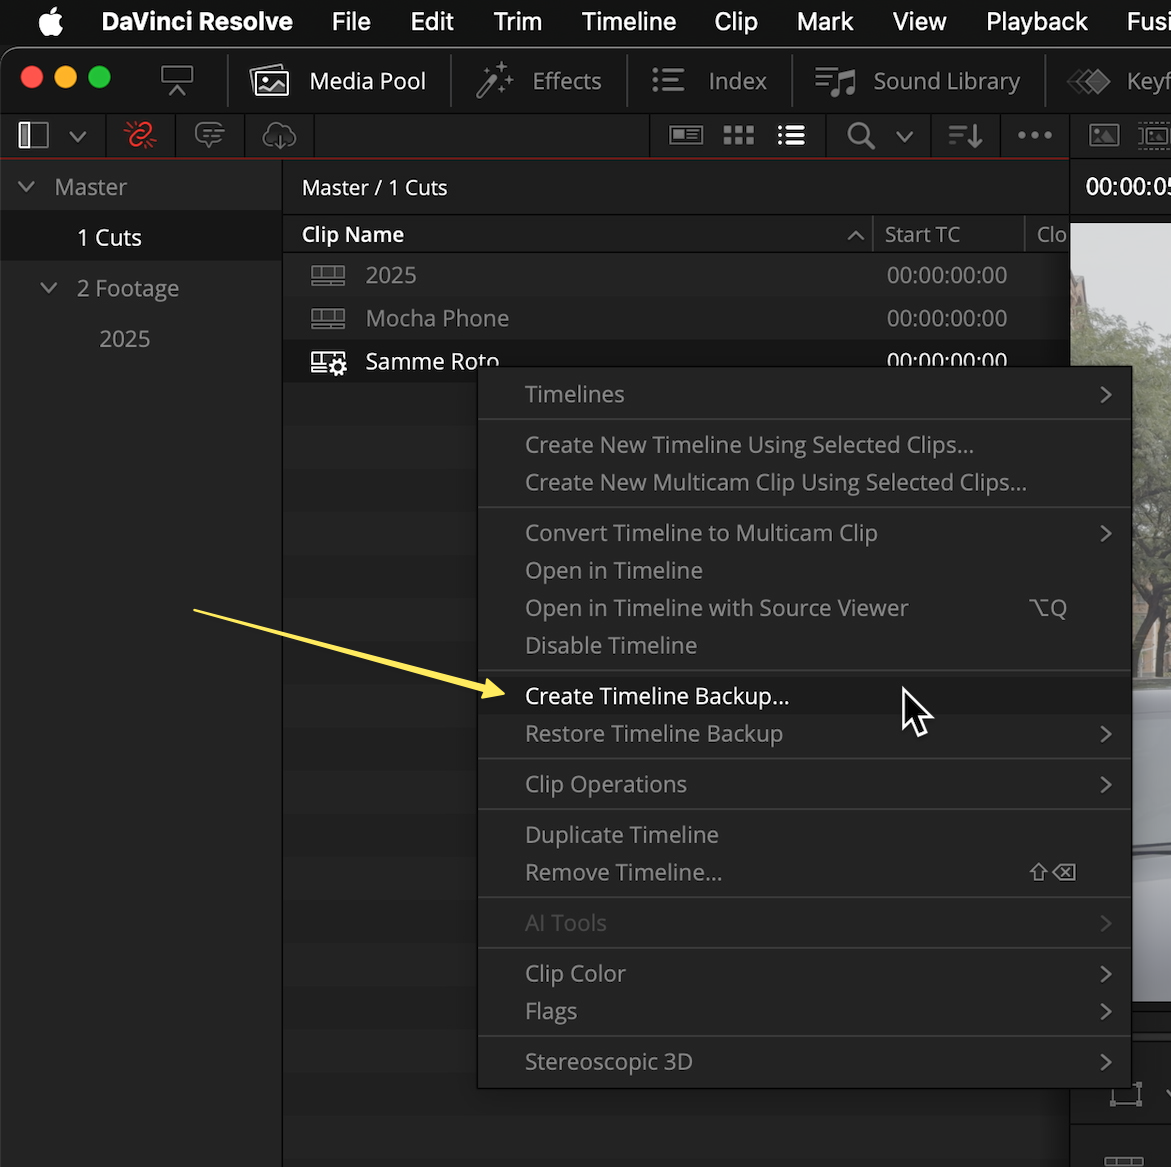Open the Apple menu
Viewport: 1171px width, 1167px height.
tap(50, 22)
